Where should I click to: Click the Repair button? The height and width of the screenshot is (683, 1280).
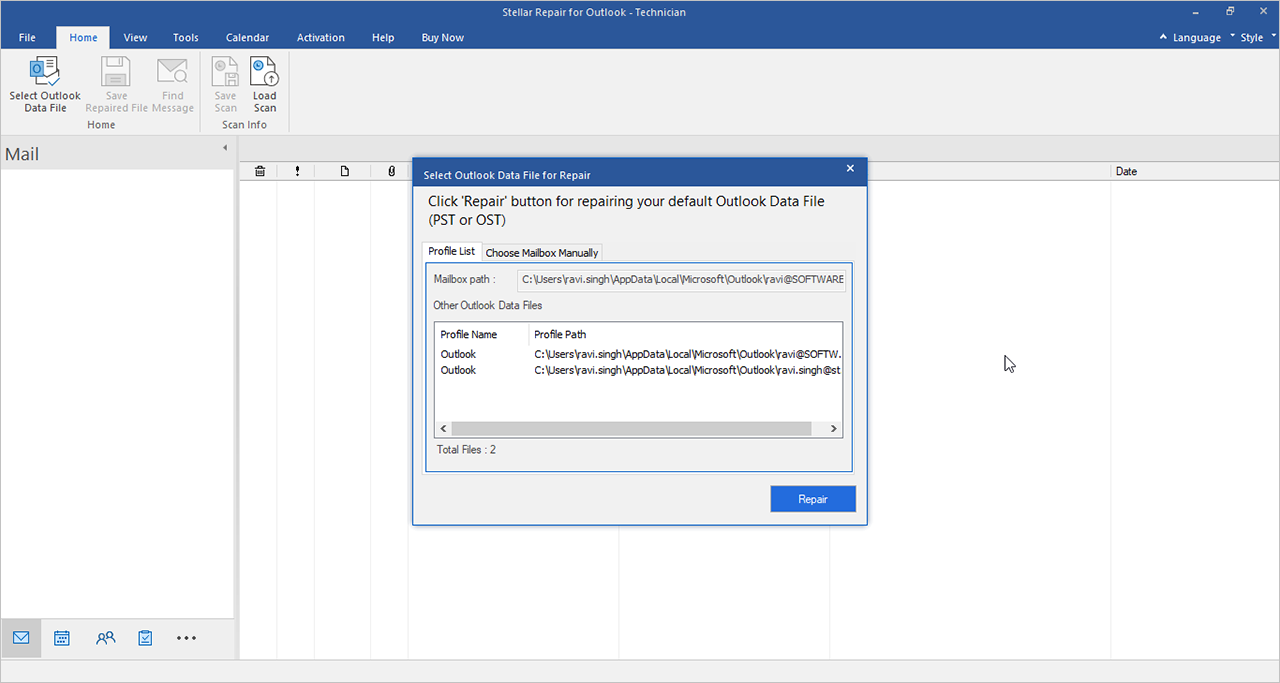(812, 499)
